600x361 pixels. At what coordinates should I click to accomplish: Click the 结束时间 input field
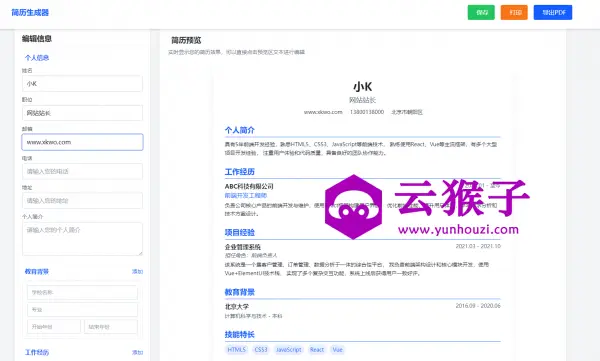coord(111,327)
